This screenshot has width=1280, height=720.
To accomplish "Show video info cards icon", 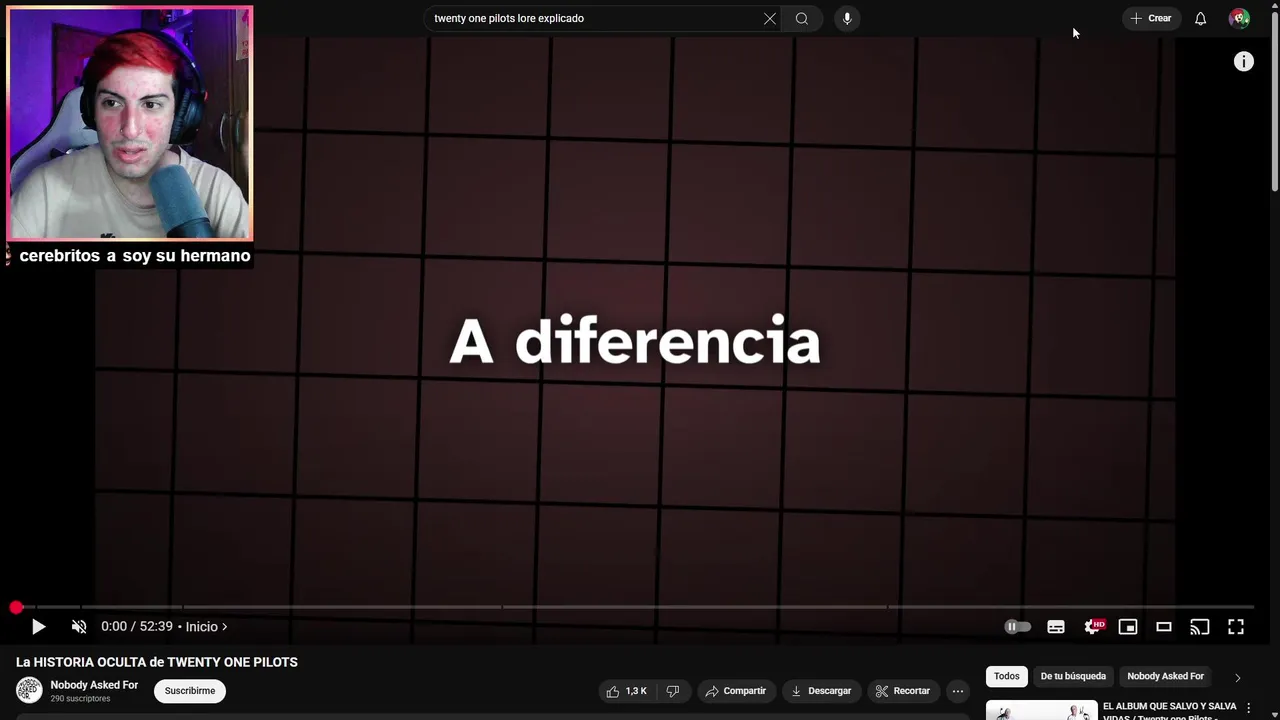I will 1243,61.
